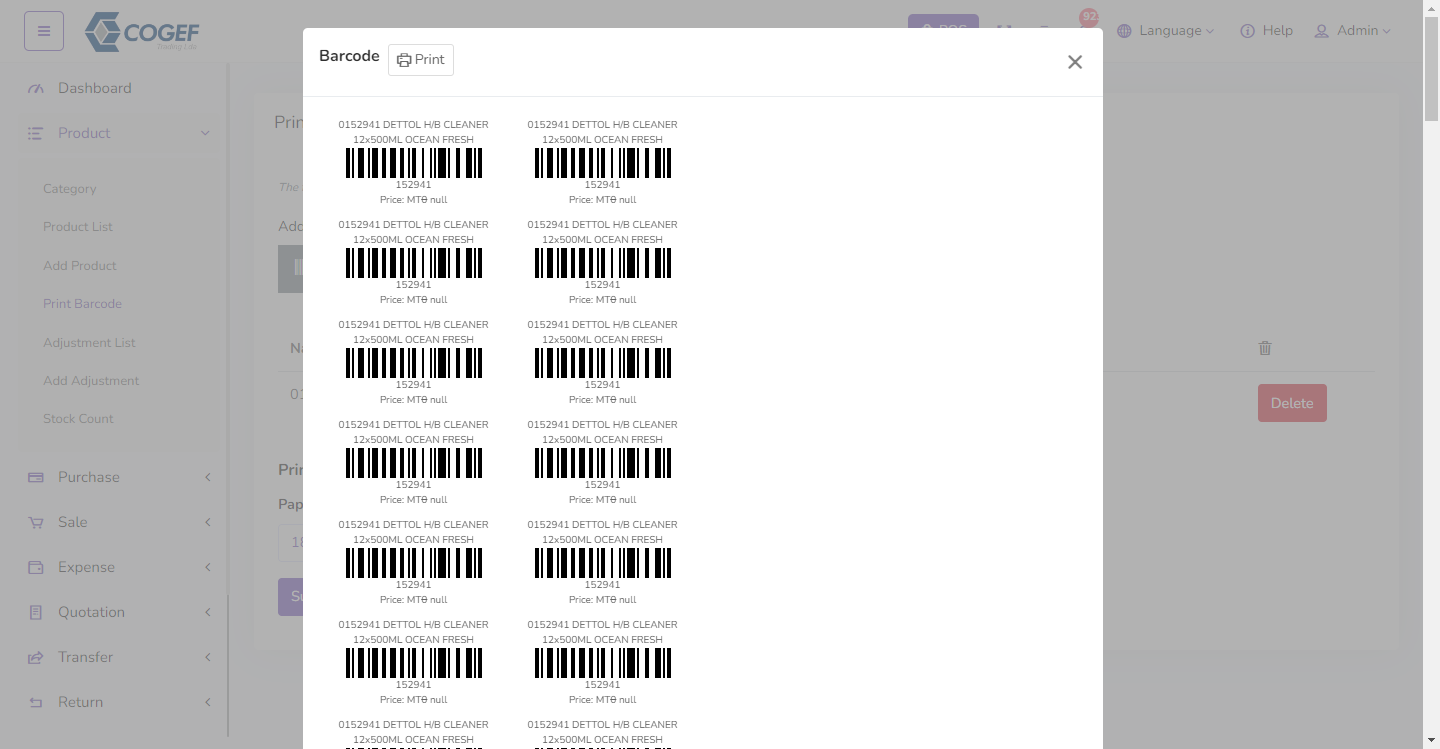Open the Adjustment List submenu item
Viewport: 1440px width, 749px height.
coord(89,343)
